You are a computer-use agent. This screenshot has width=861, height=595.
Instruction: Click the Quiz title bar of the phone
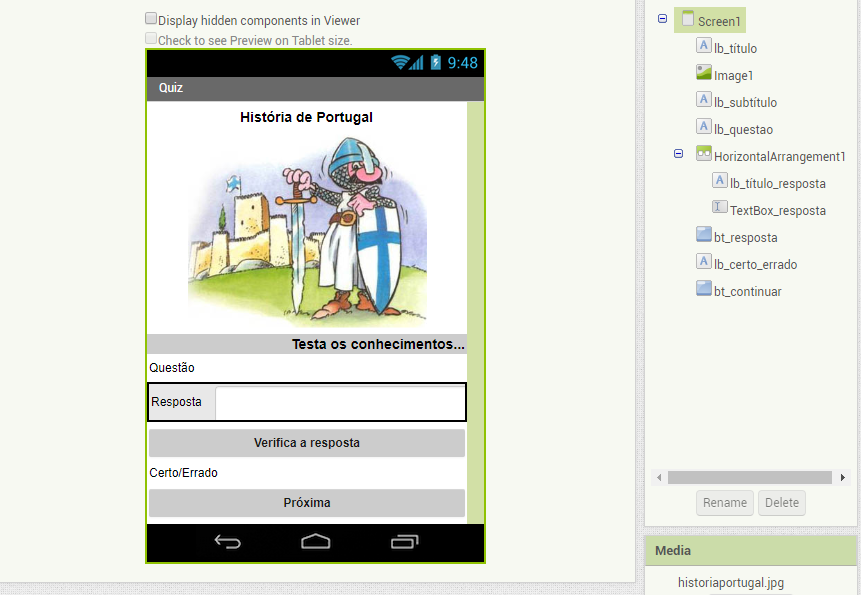[315, 88]
